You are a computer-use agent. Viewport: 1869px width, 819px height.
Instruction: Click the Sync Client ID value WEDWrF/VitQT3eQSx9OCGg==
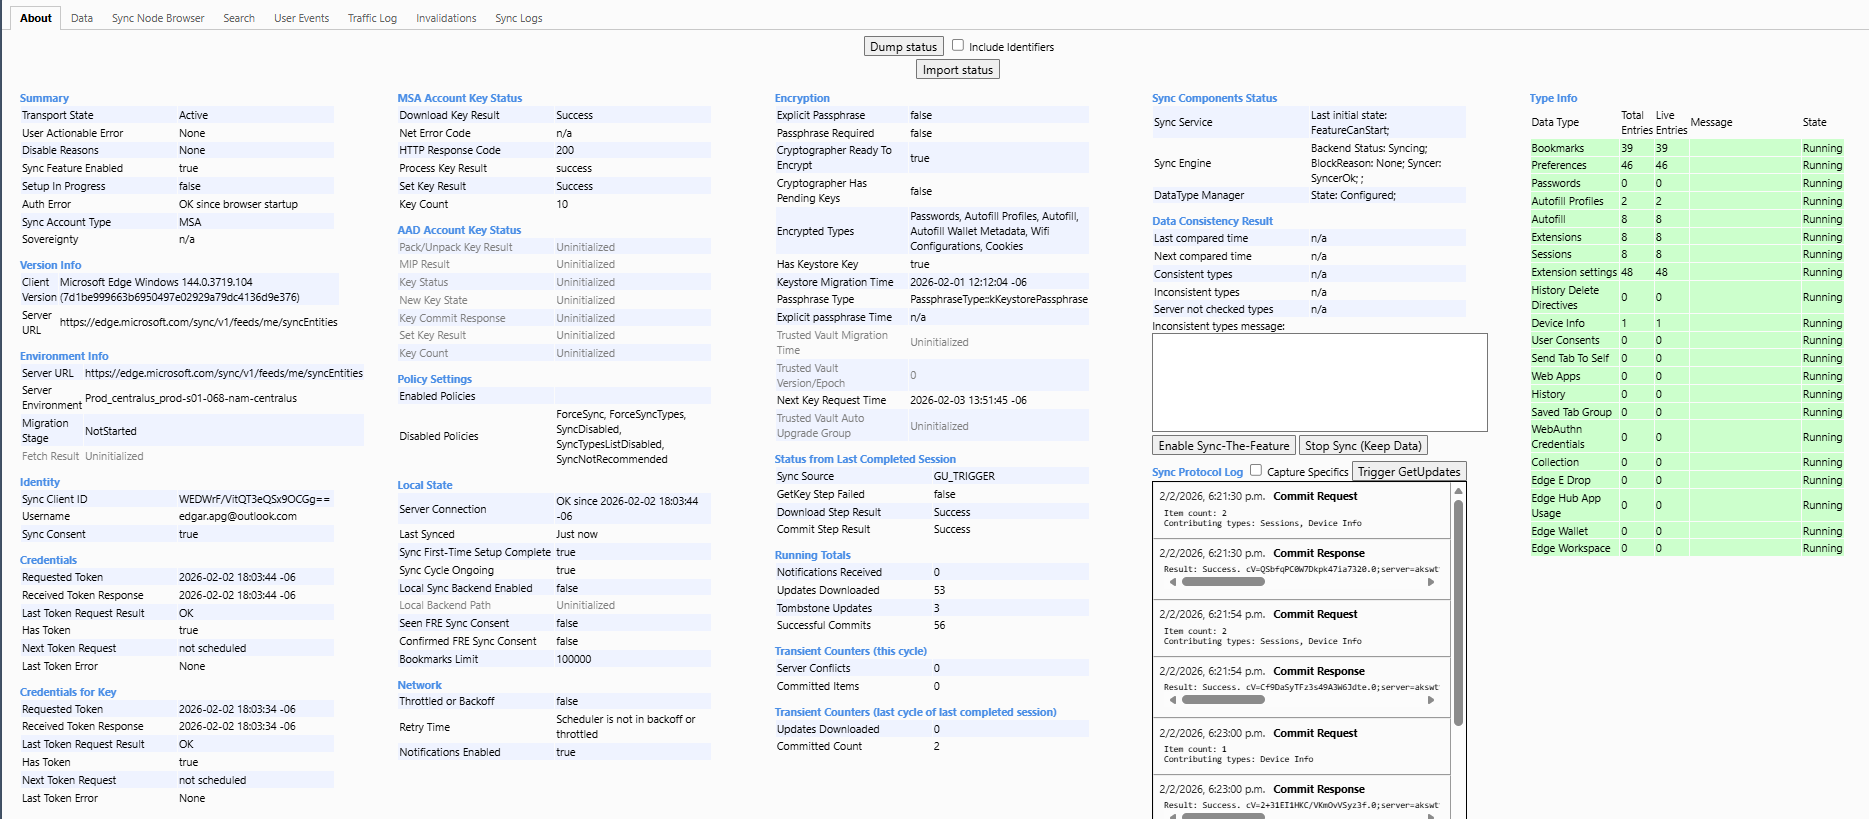pyautogui.click(x=254, y=499)
